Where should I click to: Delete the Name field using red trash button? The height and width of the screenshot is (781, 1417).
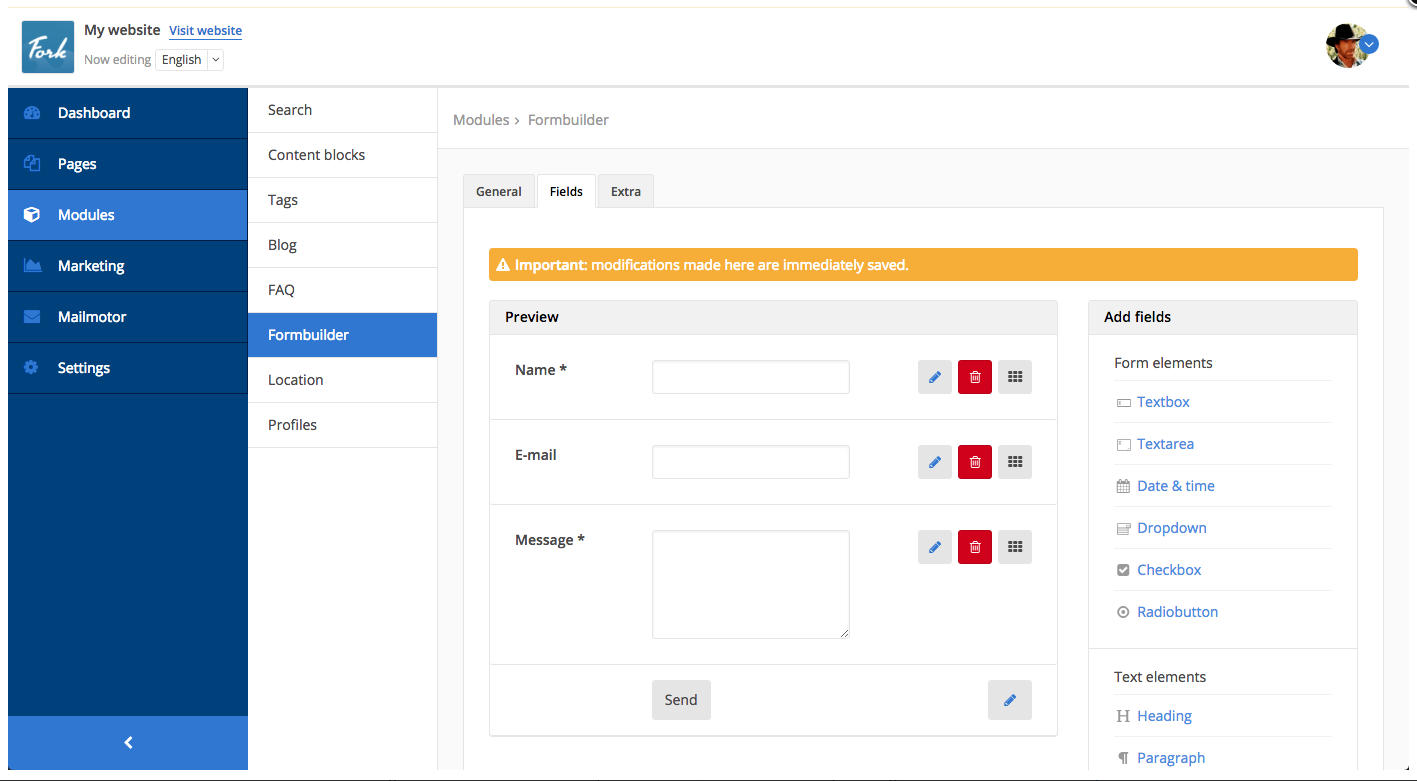pos(975,377)
